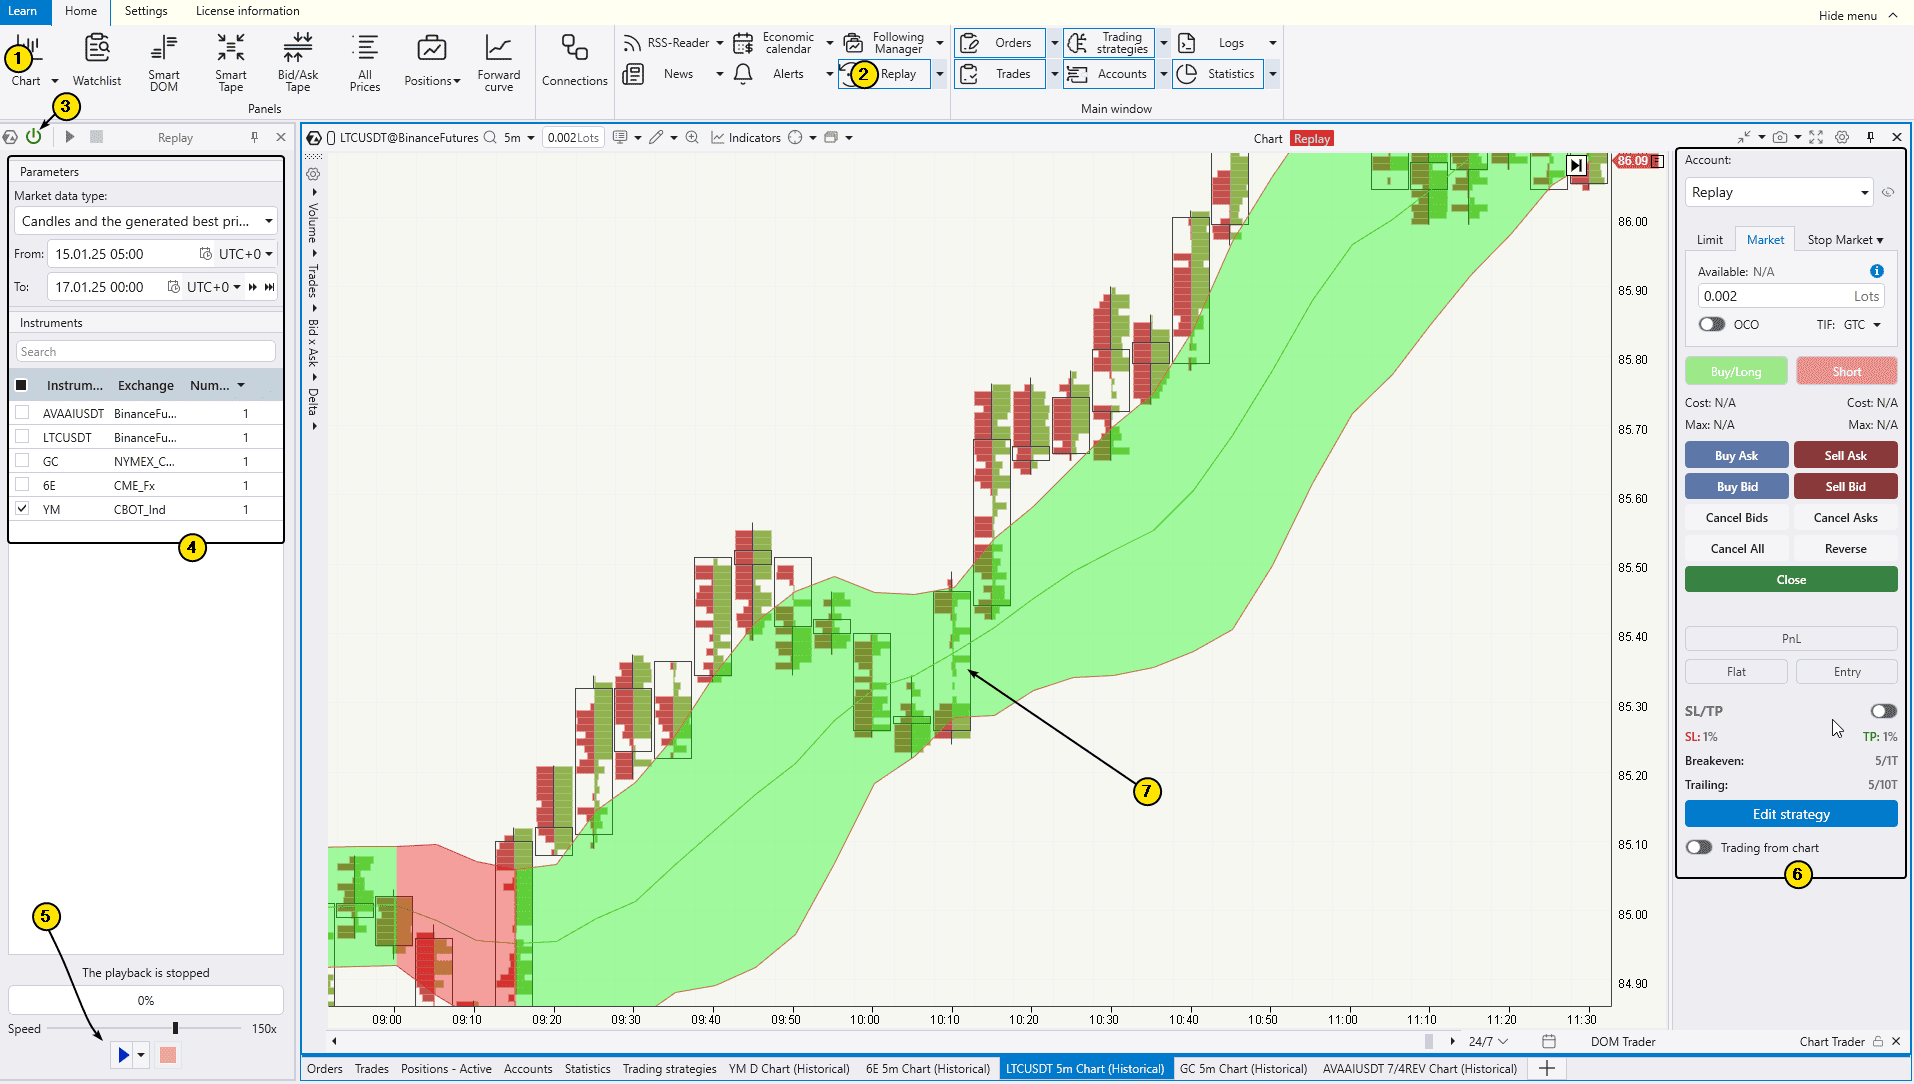The width and height of the screenshot is (1914, 1084).
Task: Adjust the playback Speed slider handle
Action: pyautogui.click(x=175, y=1028)
